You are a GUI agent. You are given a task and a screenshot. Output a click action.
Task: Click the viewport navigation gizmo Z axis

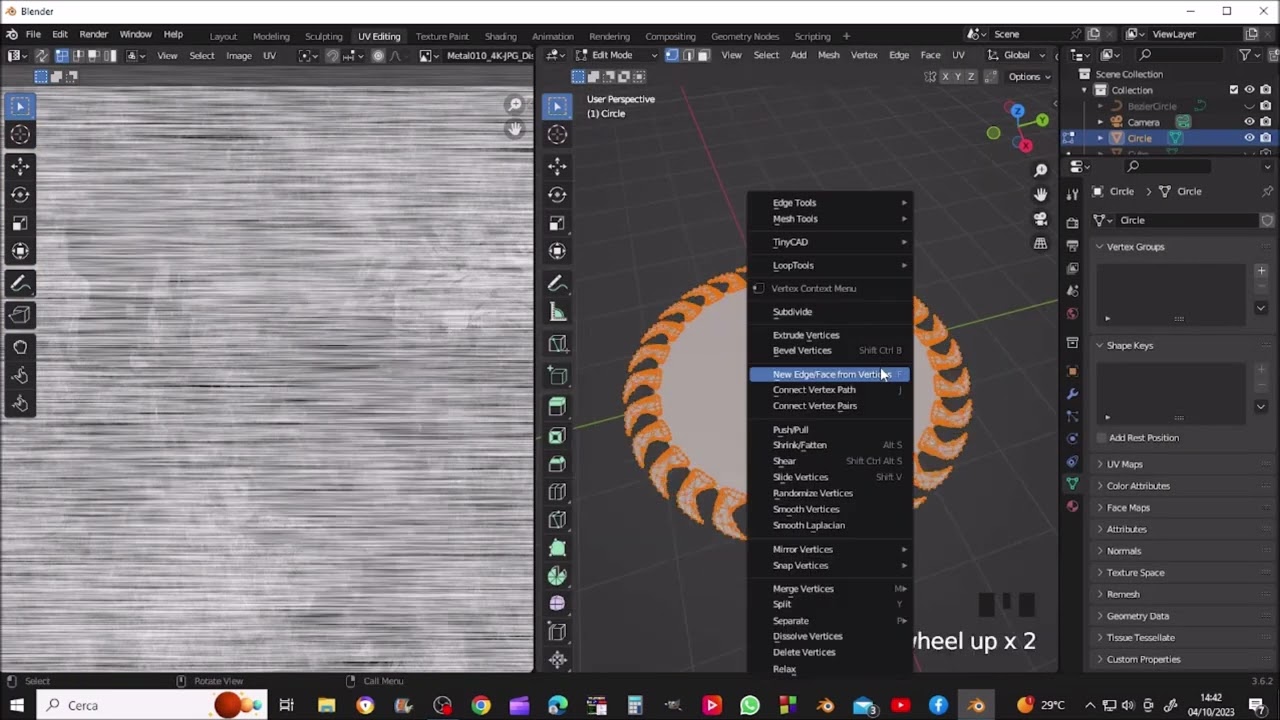tap(1017, 111)
